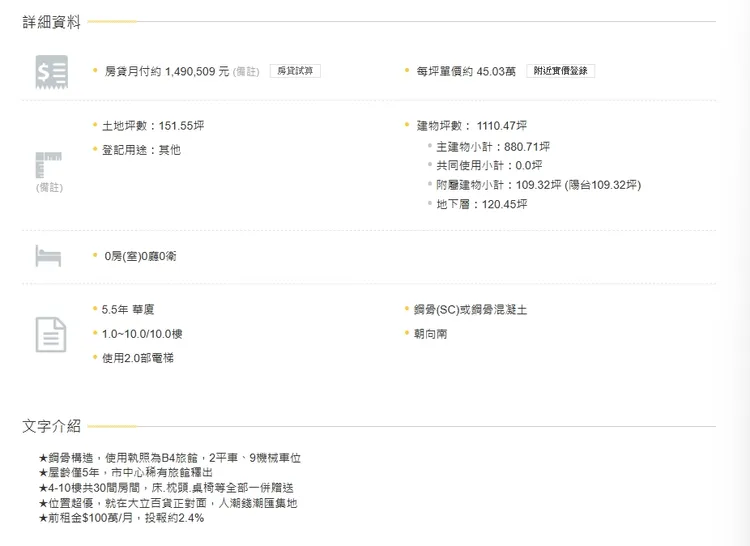
Task: Click the bed room-layout icon
Action: pyautogui.click(x=49, y=255)
